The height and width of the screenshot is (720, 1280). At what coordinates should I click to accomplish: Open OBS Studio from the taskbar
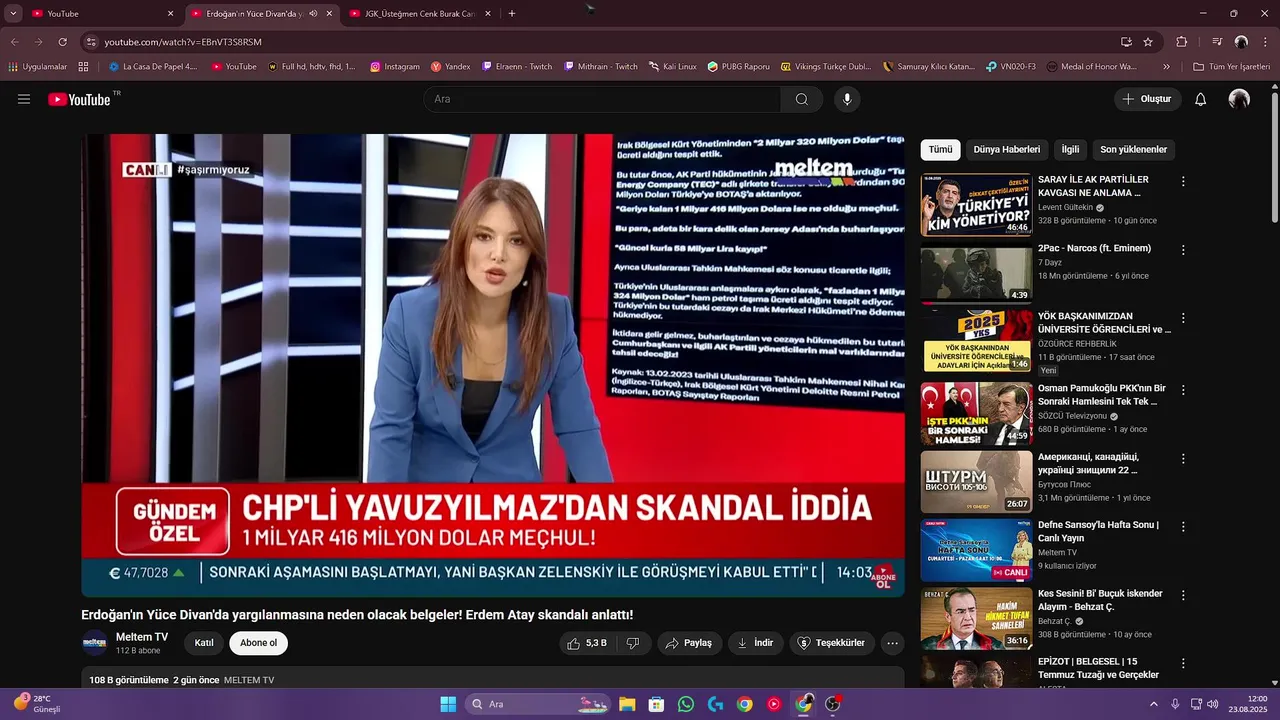(832, 704)
